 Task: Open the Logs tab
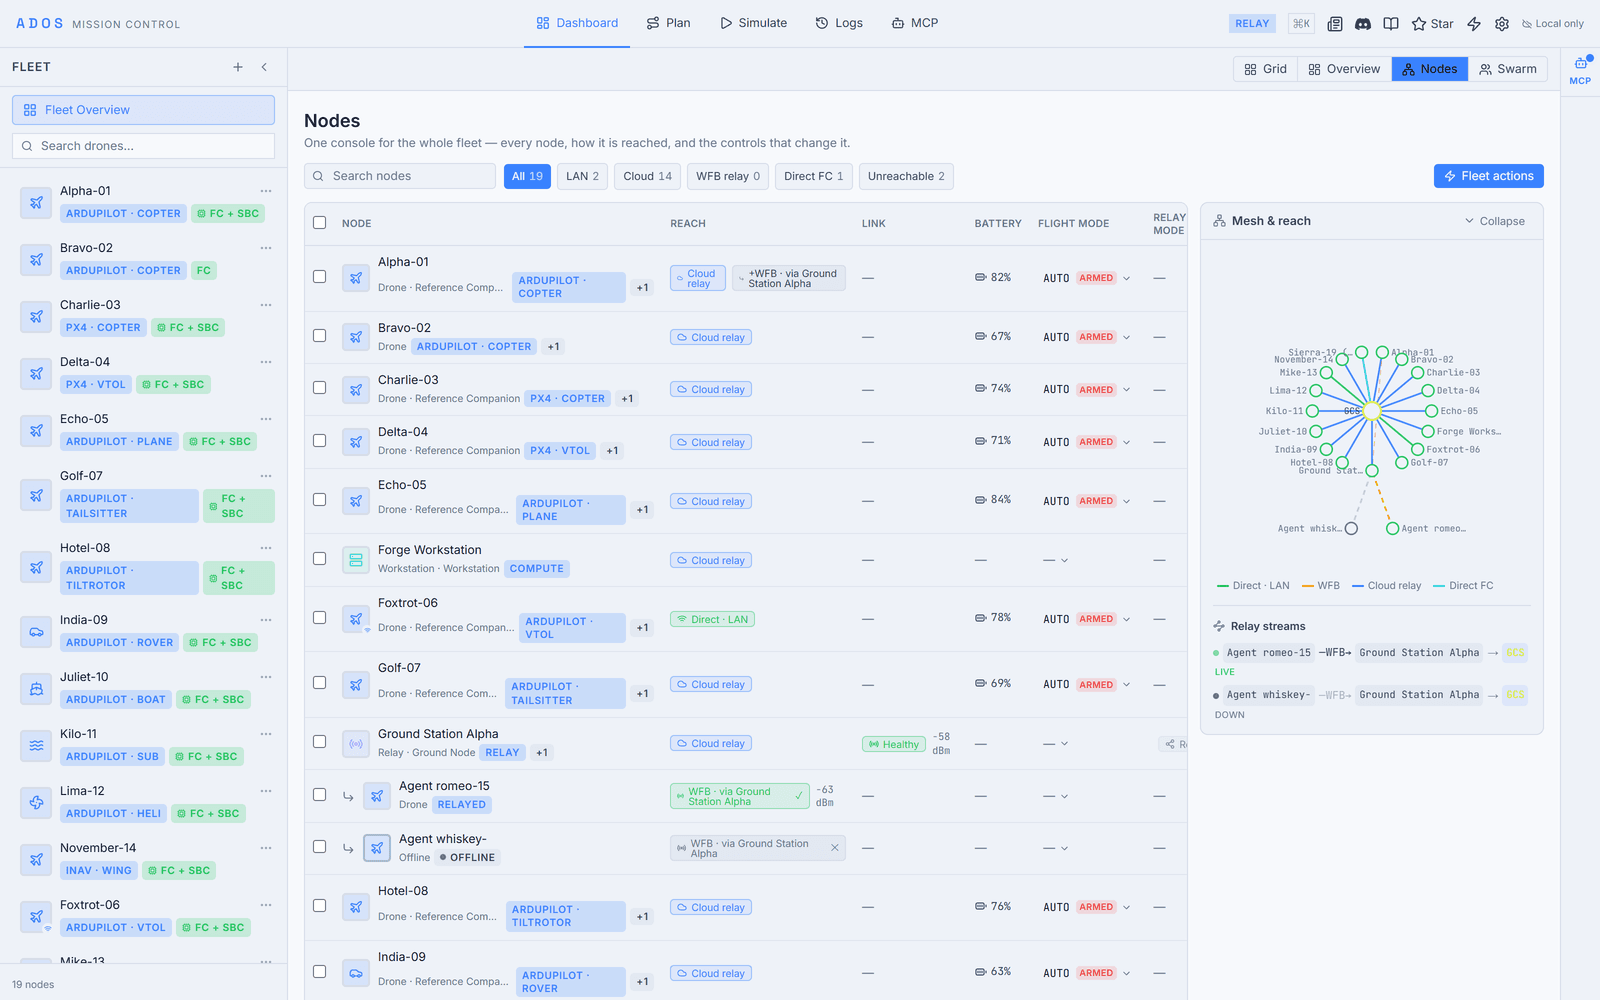[839, 23]
